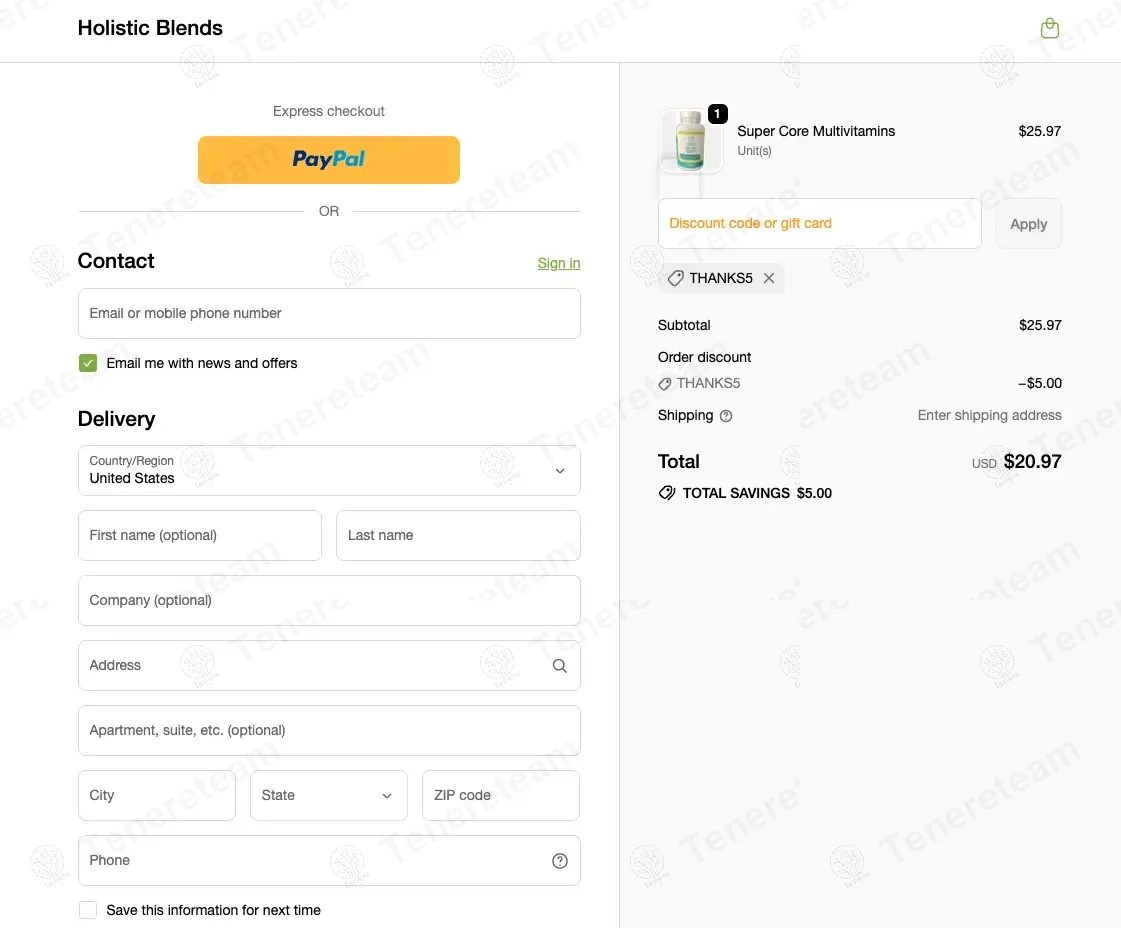
Task: Click the phone field help icon
Action: (x=560, y=861)
